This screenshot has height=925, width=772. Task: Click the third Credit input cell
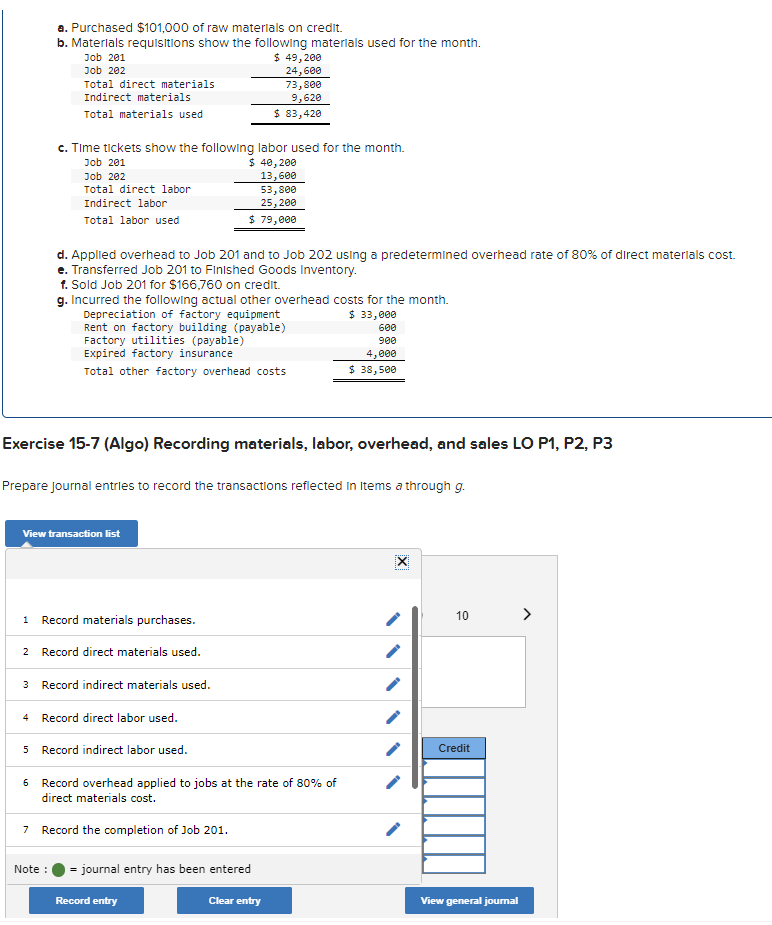click(x=454, y=806)
